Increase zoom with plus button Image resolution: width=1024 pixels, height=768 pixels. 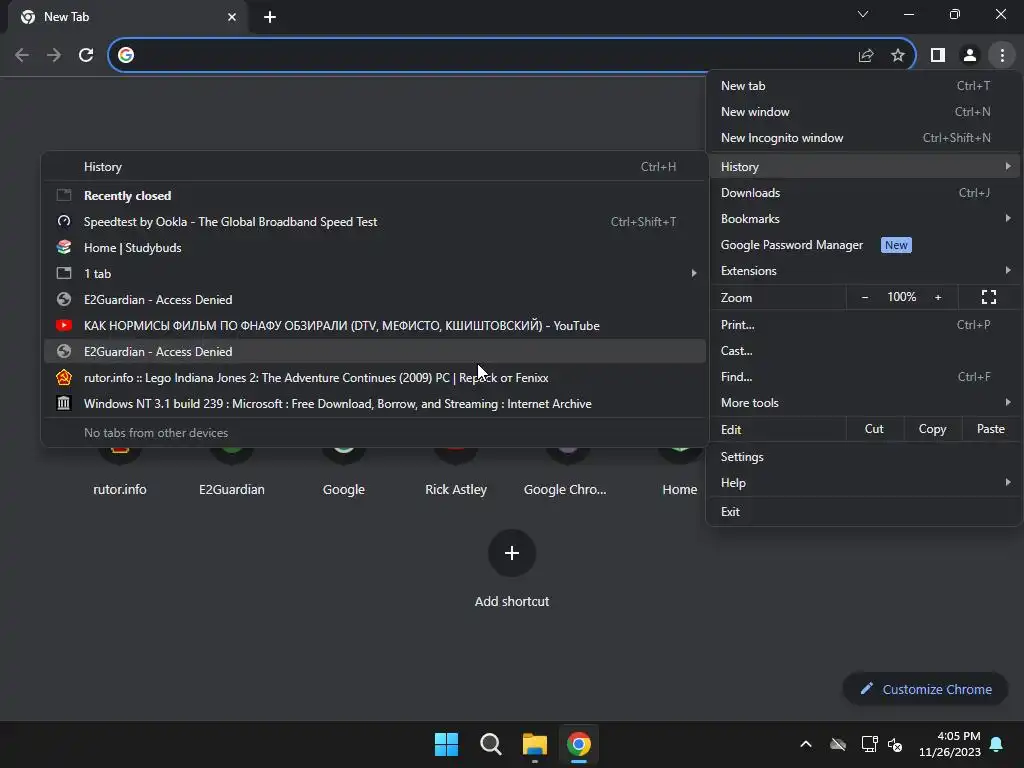tap(938, 297)
